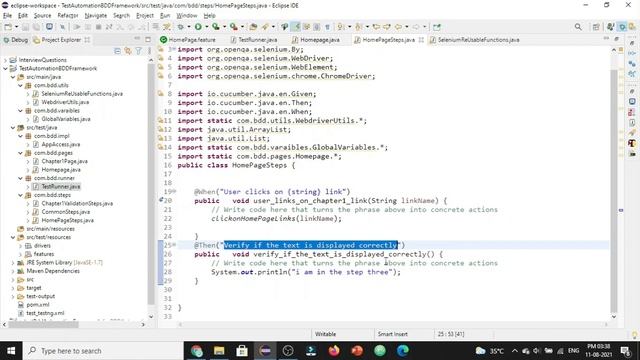The width and height of the screenshot is (640, 360).
Task: Click the Open Perspective icon
Action: (596, 27)
